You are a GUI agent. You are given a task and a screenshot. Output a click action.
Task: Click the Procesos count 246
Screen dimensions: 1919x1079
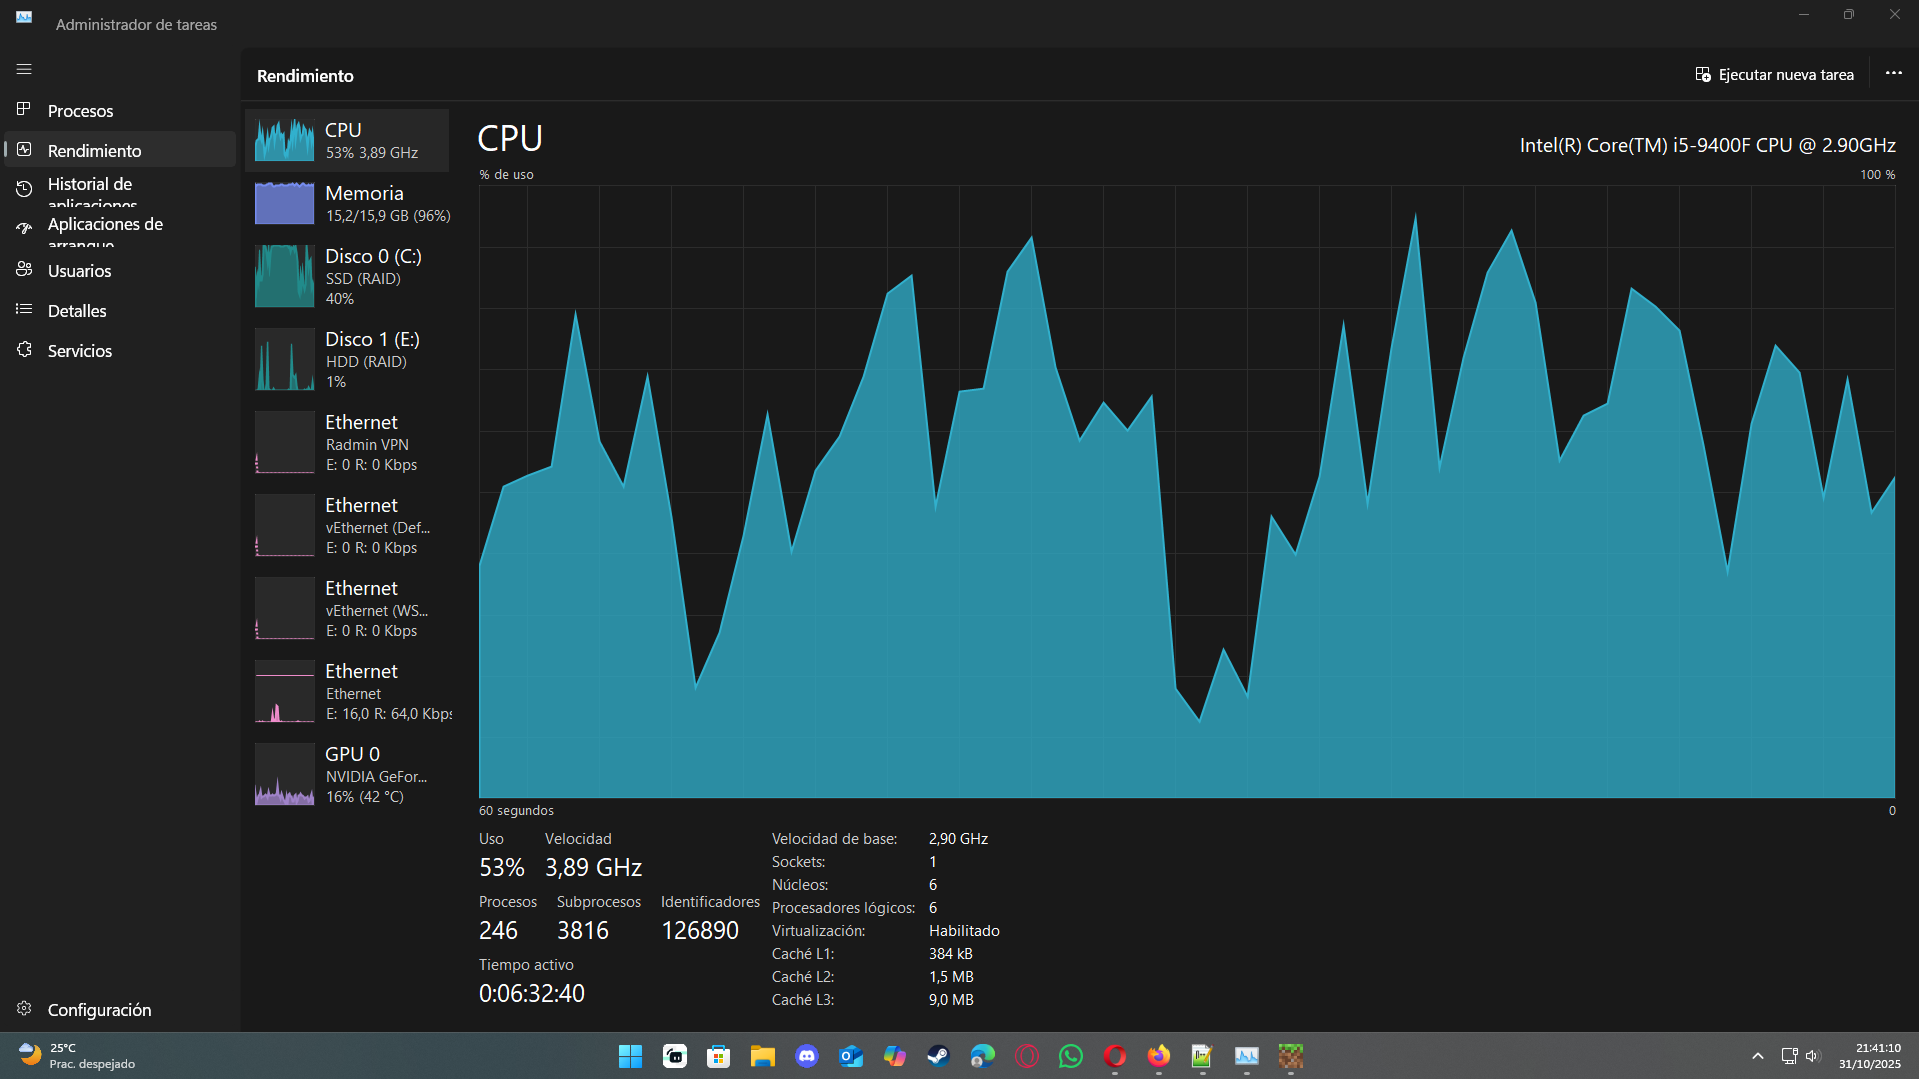click(x=498, y=930)
